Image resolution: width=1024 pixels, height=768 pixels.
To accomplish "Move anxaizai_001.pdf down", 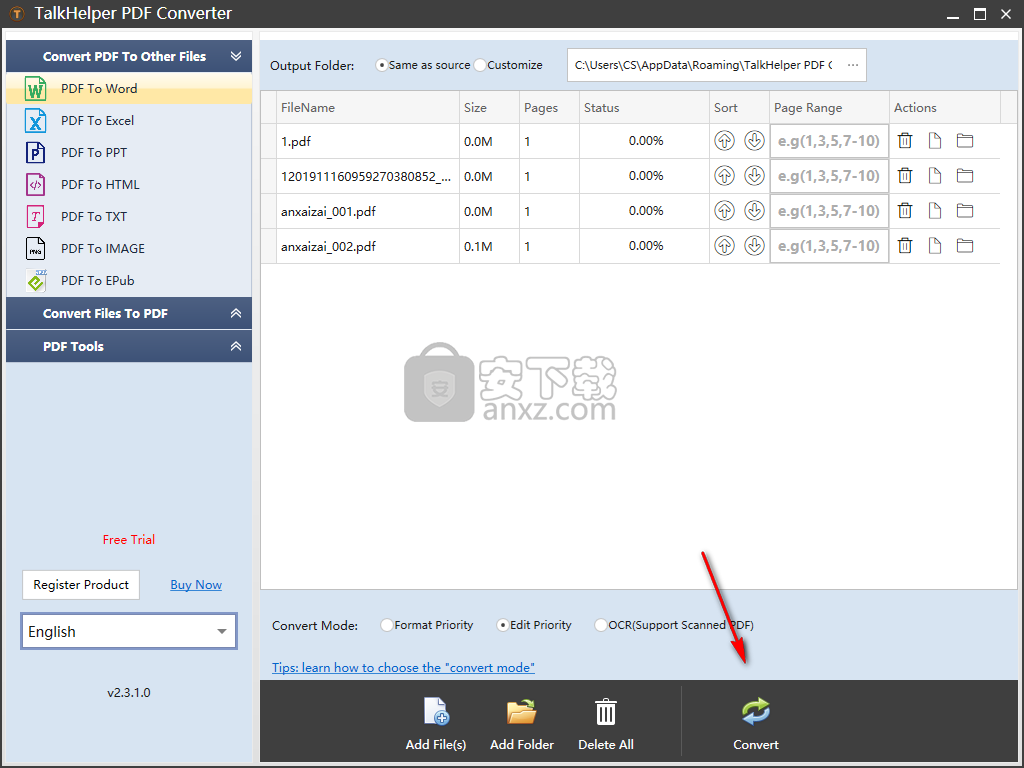I will [x=754, y=210].
